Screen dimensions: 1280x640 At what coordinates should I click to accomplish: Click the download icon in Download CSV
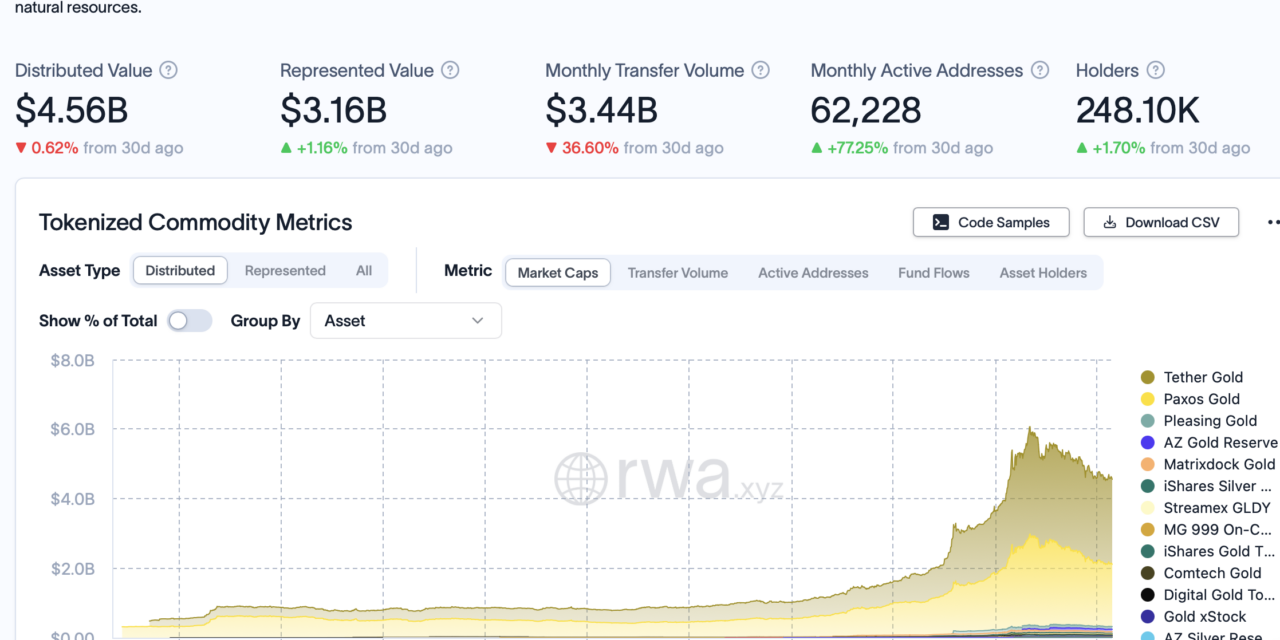(1110, 222)
